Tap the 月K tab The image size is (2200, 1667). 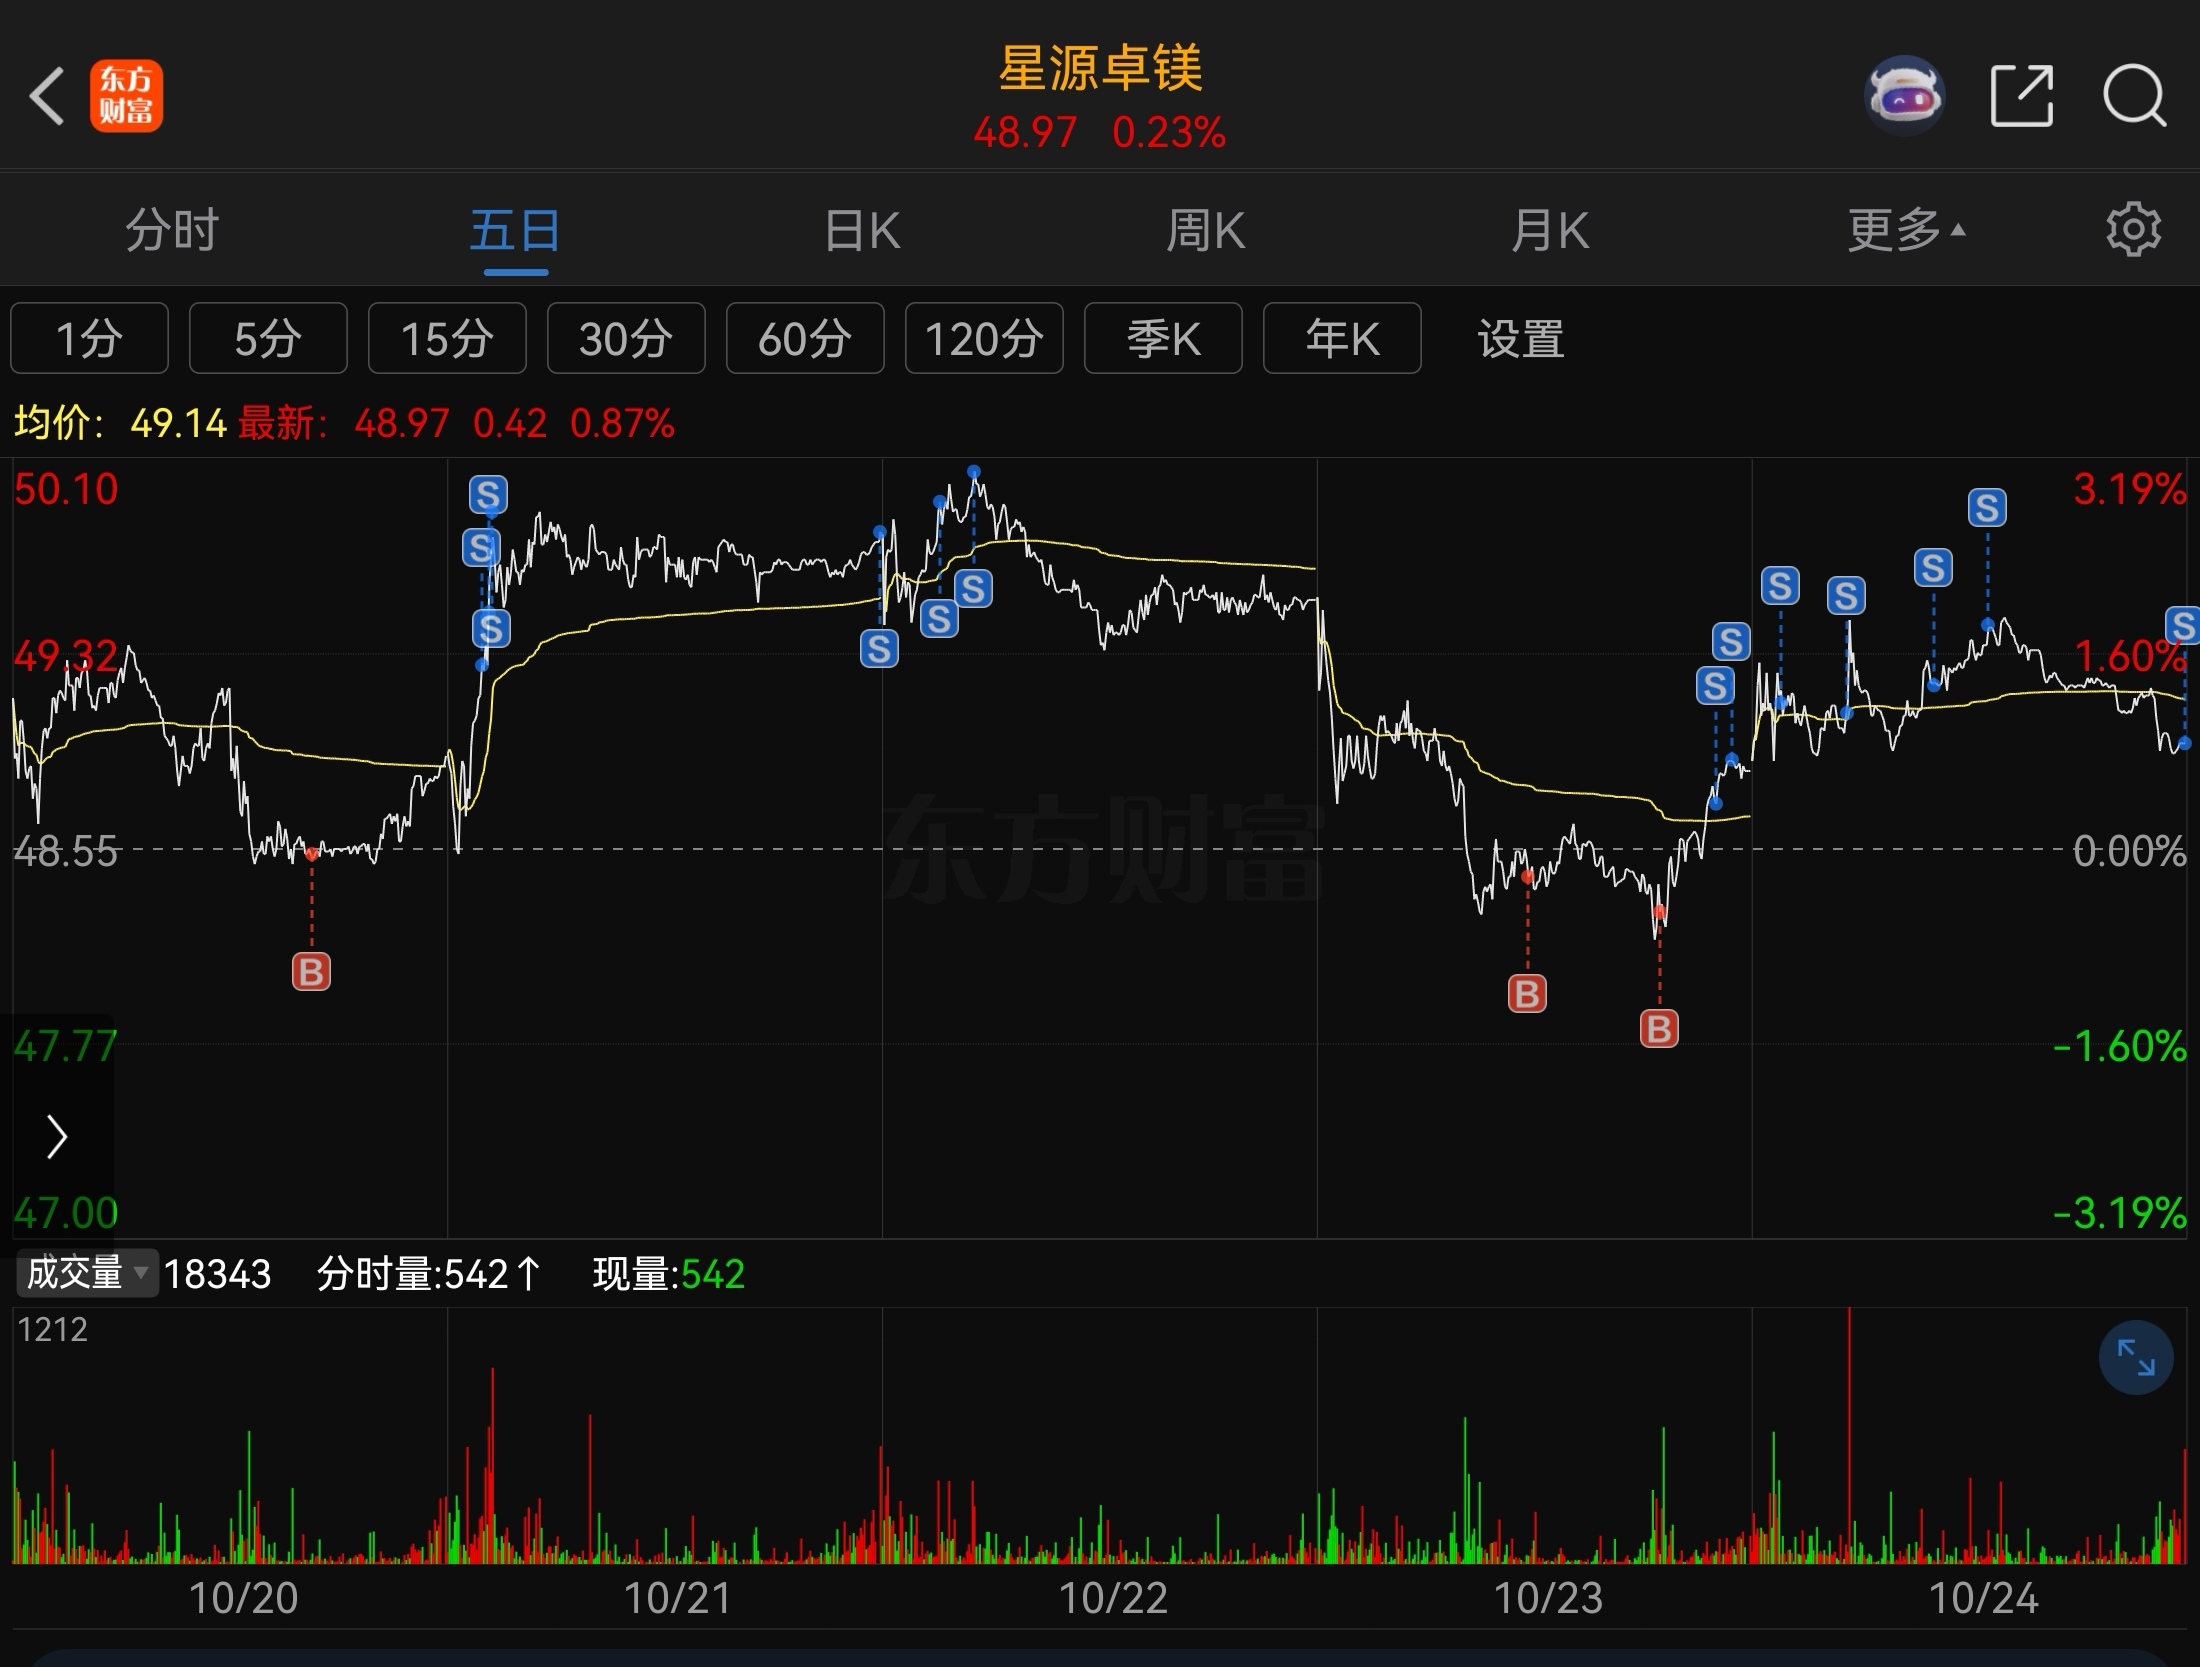point(1549,230)
